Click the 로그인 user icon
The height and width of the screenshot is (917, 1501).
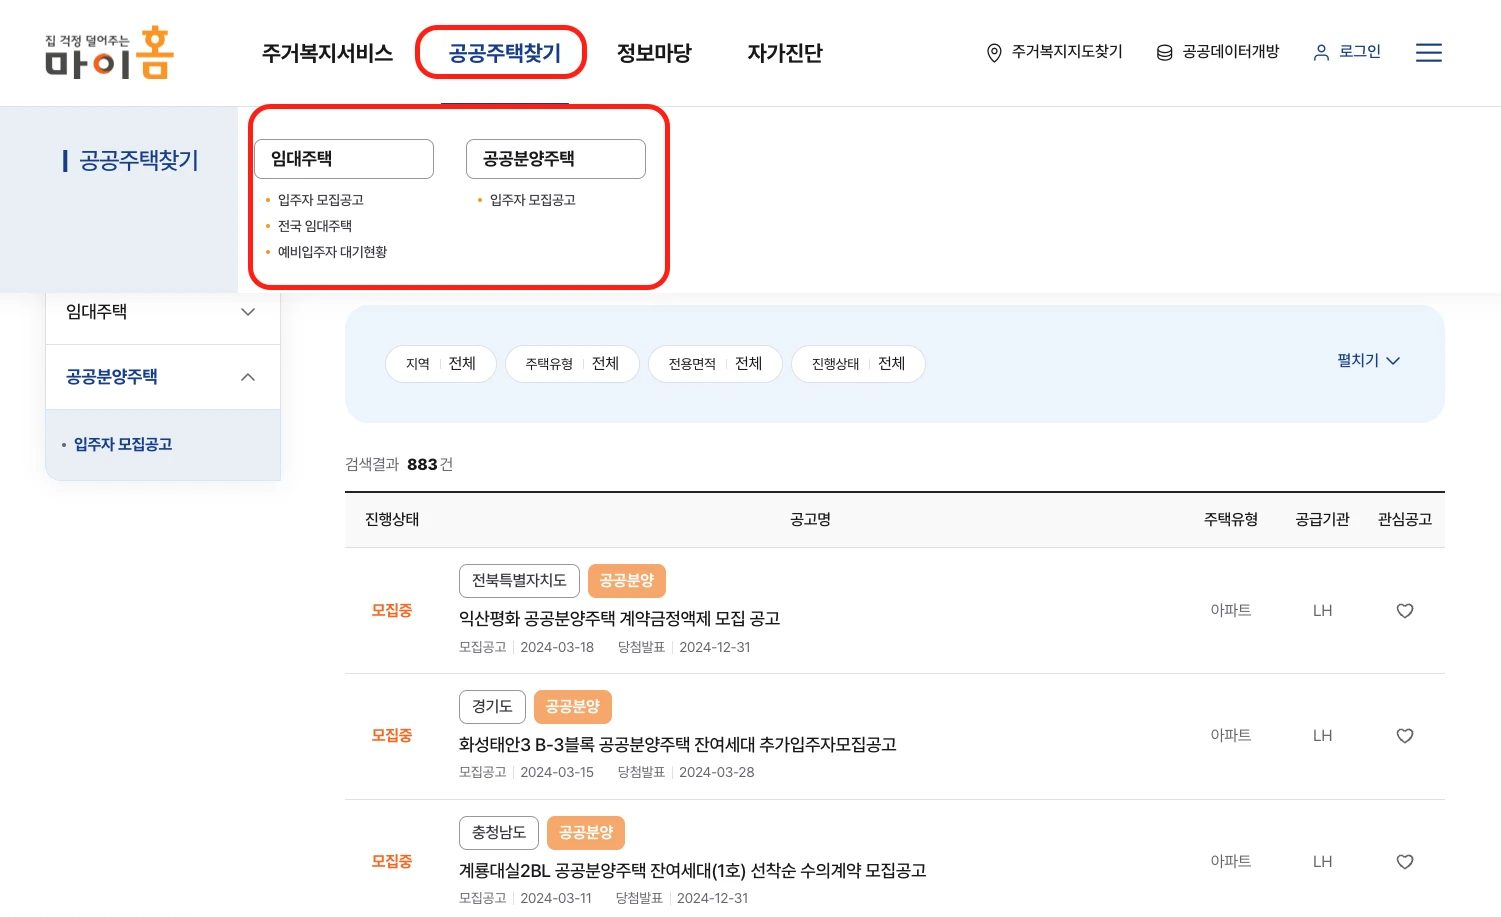[x=1321, y=53]
